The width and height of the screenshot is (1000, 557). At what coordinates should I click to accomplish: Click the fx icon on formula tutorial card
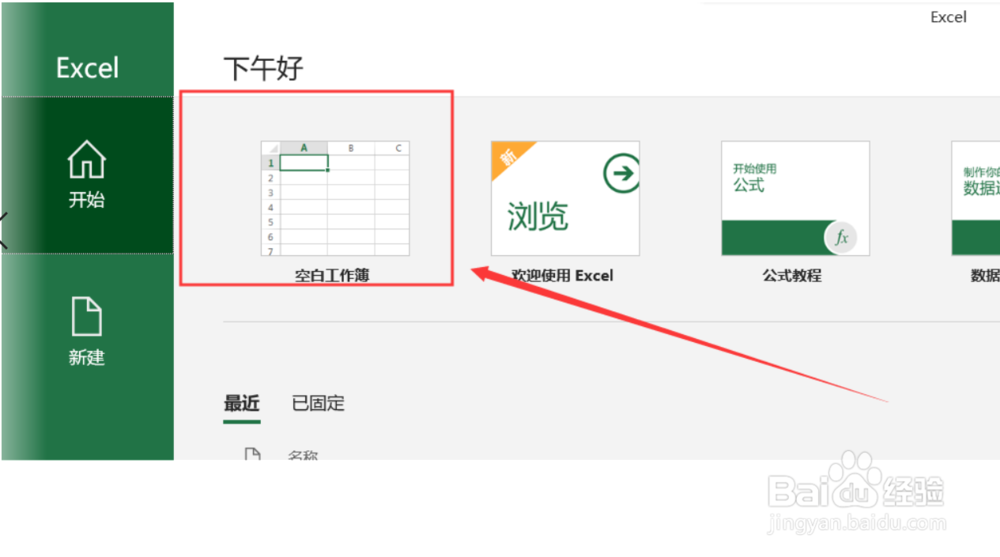(x=841, y=237)
